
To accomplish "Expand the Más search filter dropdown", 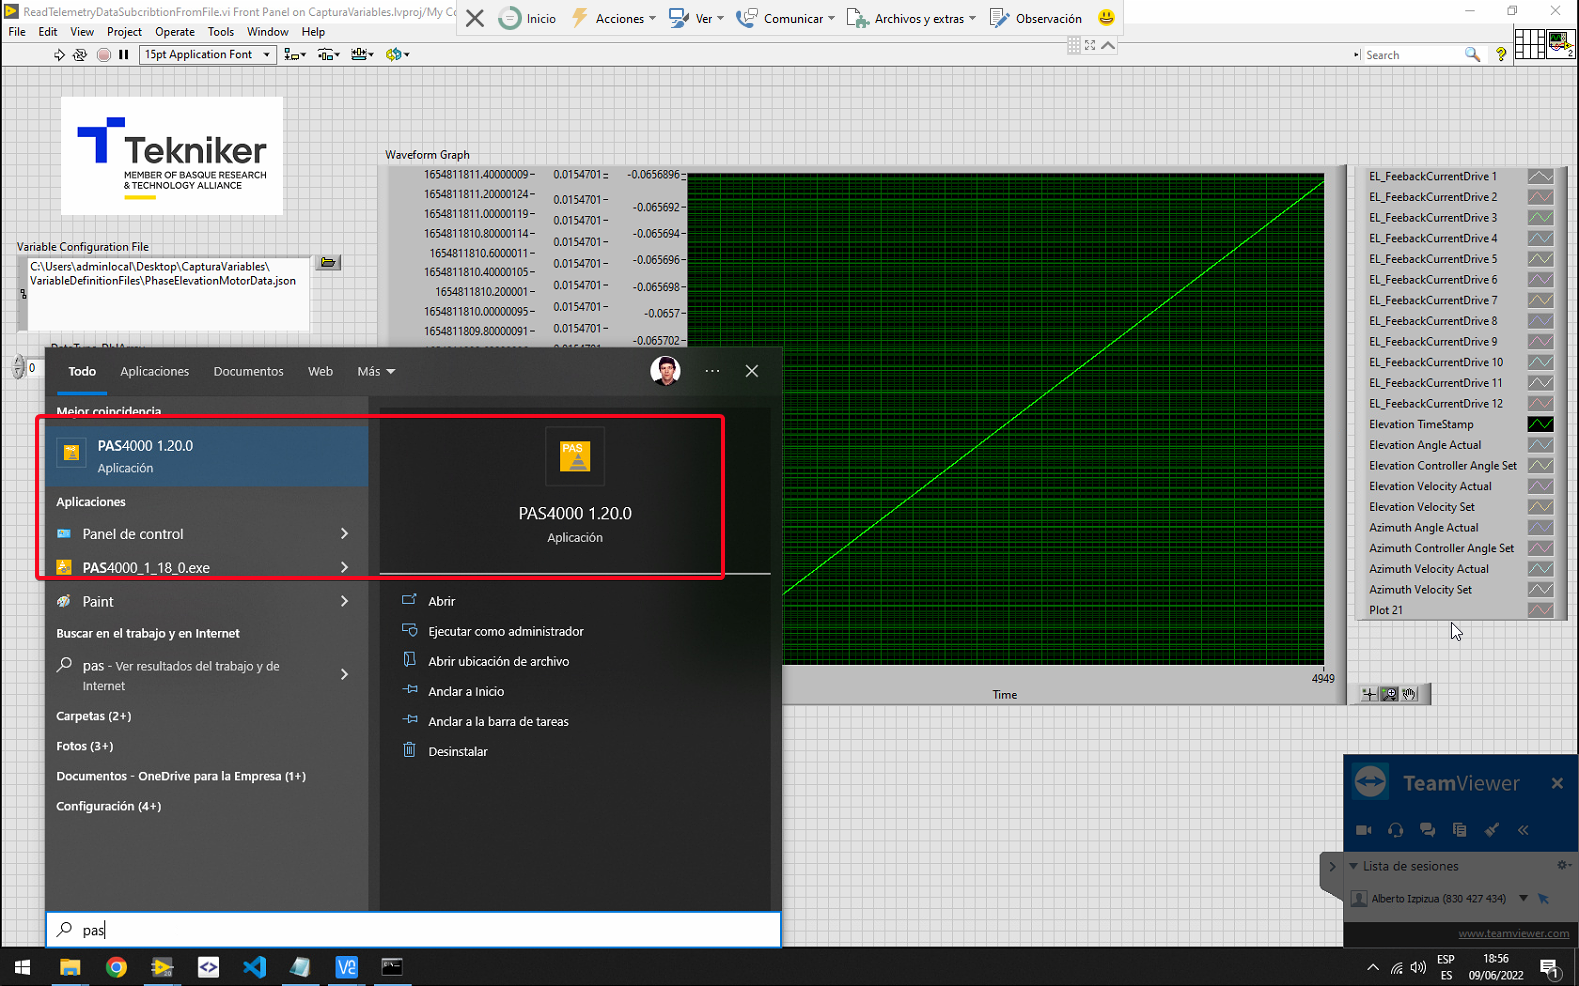I will [376, 371].
